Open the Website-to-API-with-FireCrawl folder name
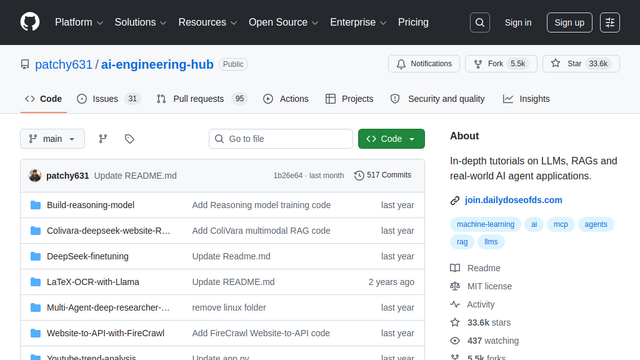 point(106,333)
